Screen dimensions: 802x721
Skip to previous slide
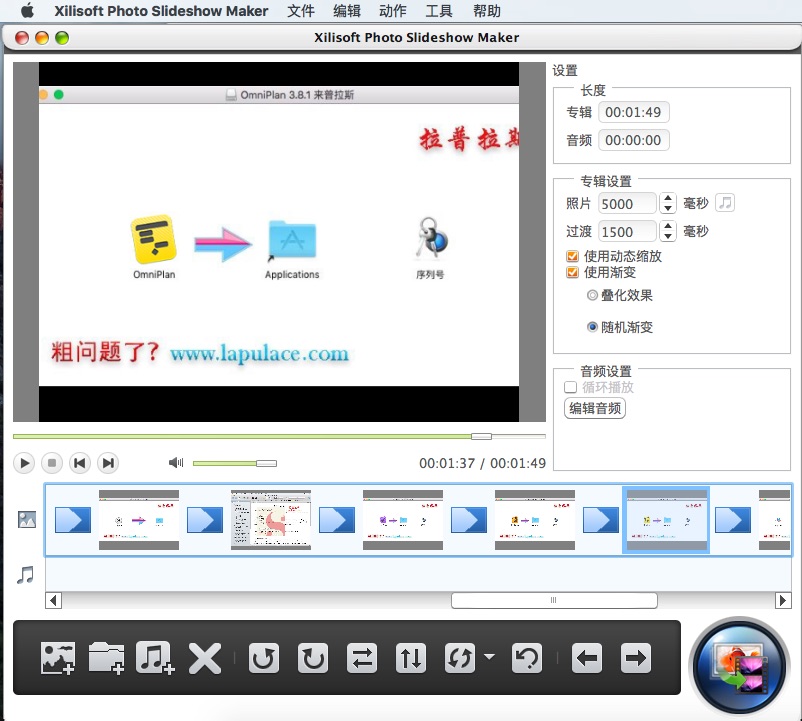tap(80, 463)
